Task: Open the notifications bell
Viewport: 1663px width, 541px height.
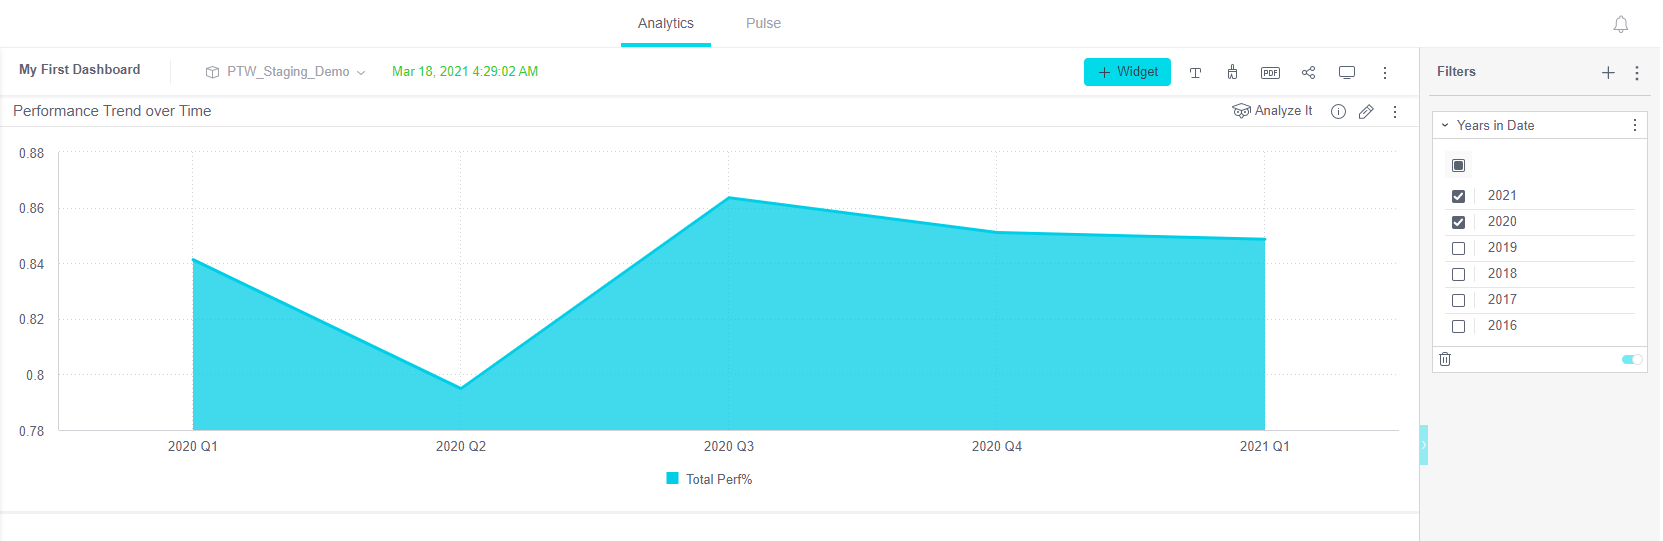Action: pos(1621,24)
